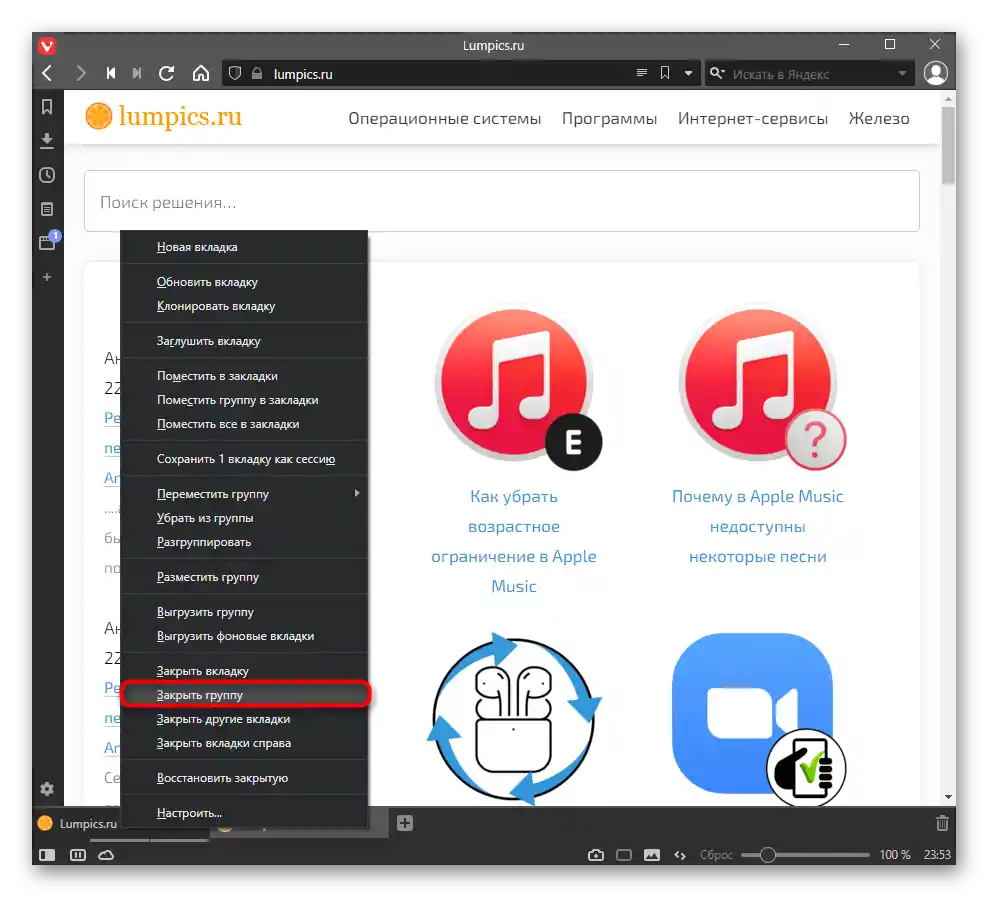View site security padlock info

tap(257, 74)
